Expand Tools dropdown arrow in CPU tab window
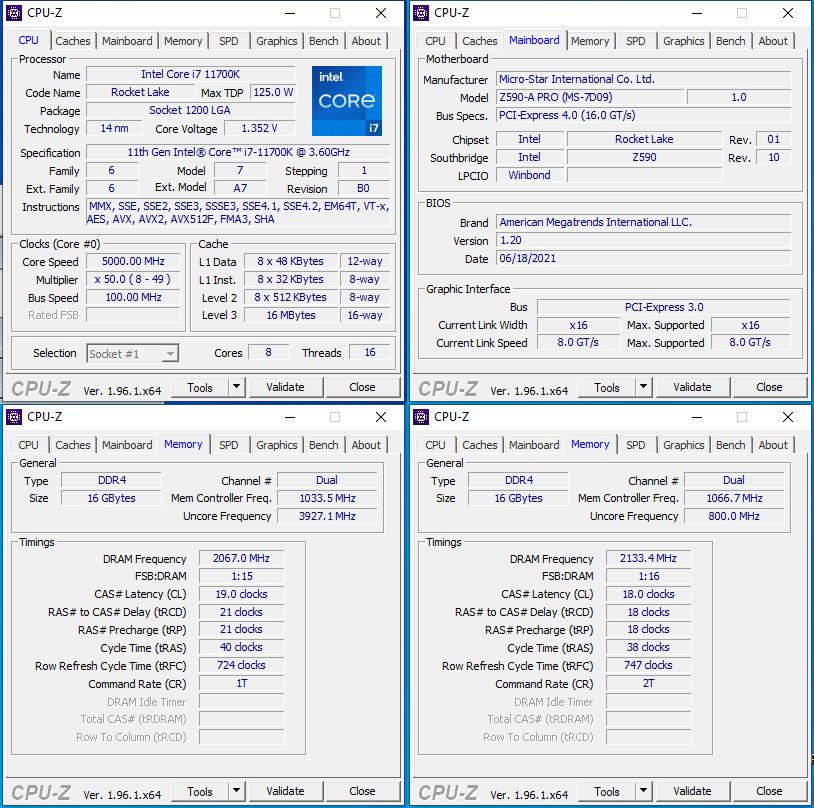Image resolution: width=814 pixels, height=808 pixels. (236, 387)
